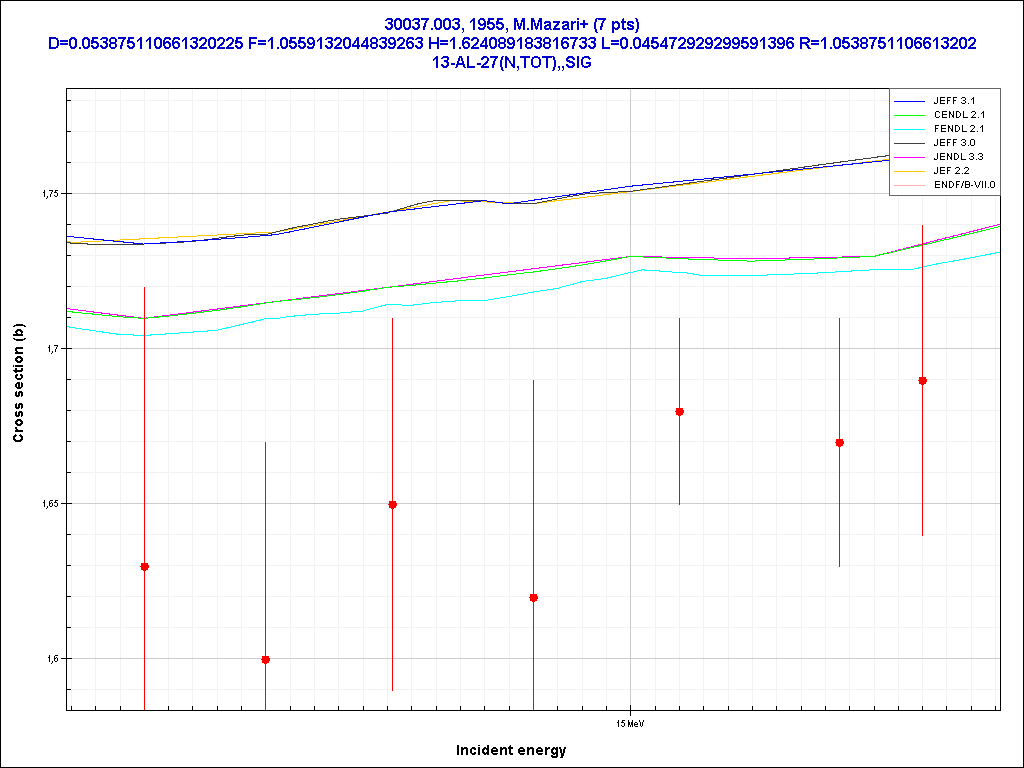
Task: Click the "Incident energy" x-axis title
Action: (511, 750)
